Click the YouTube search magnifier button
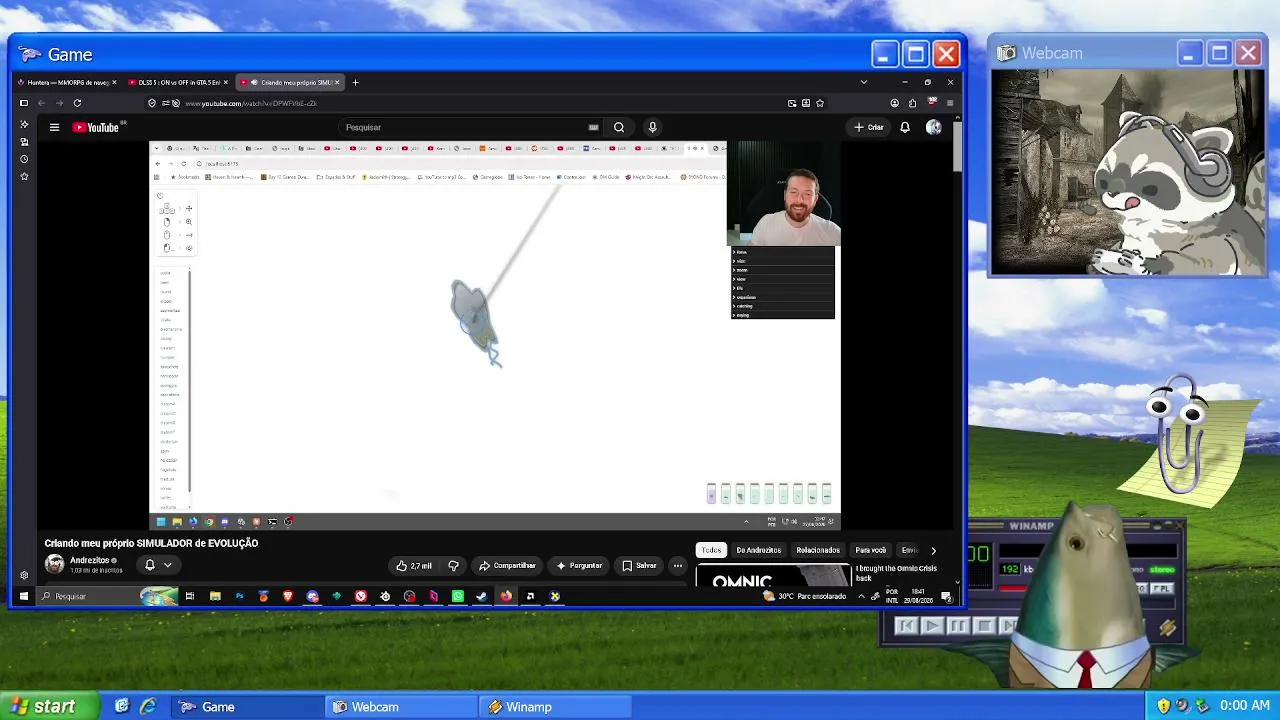This screenshot has width=1280, height=720. (x=619, y=127)
